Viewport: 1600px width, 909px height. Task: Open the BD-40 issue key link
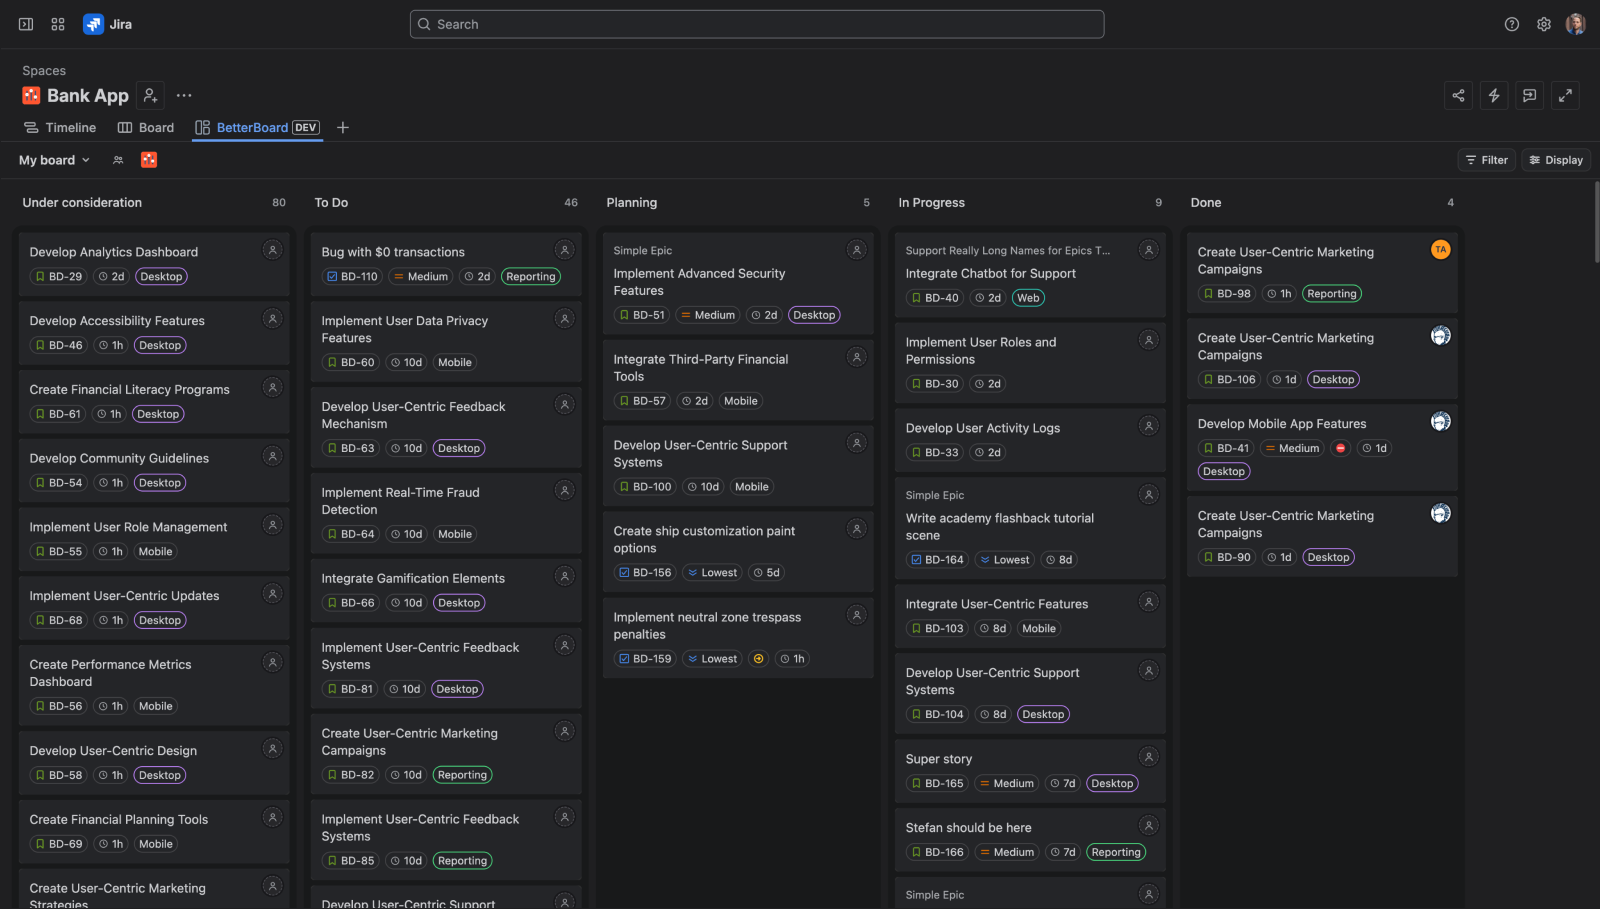point(934,298)
